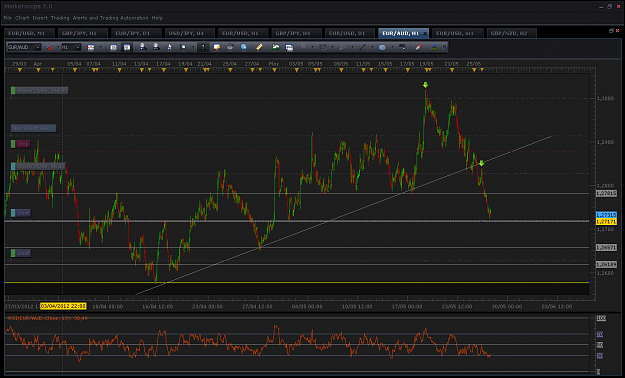The height and width of the screenshot is (378, 625).
Task: Click the green arrow marker on trendline
Action: coord(482,163)
